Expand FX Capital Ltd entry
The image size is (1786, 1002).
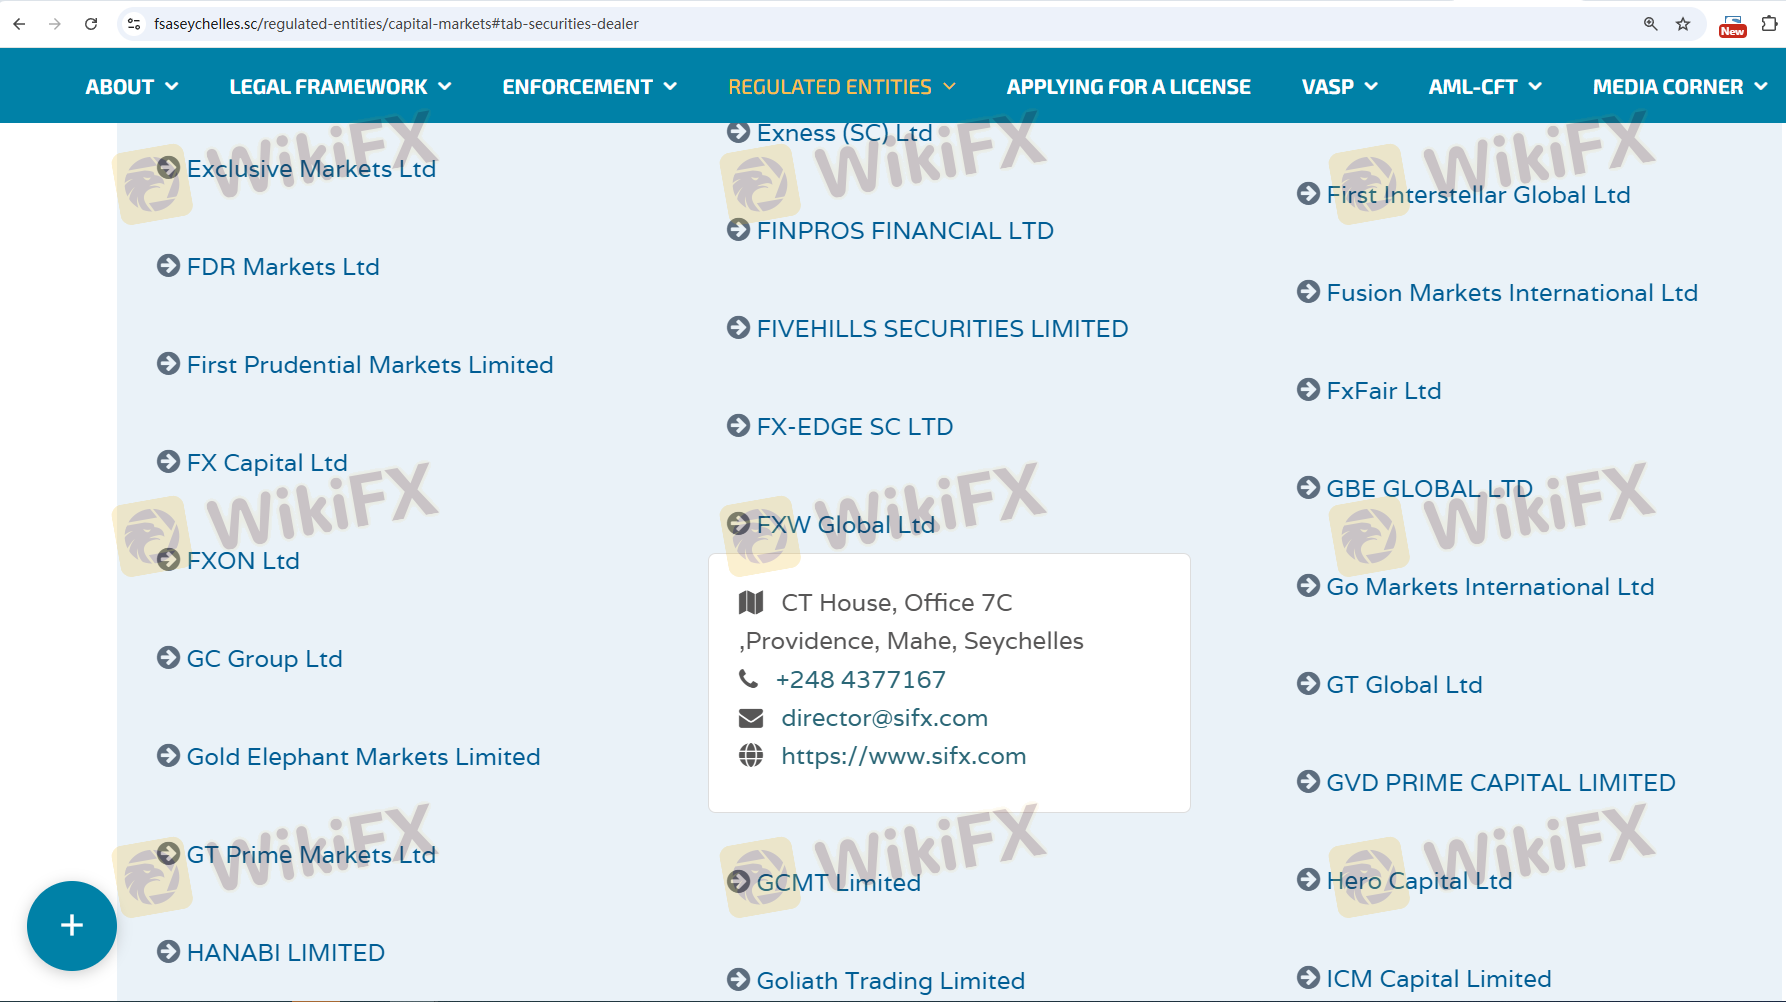pyautogui.click(x=252, y=463)
